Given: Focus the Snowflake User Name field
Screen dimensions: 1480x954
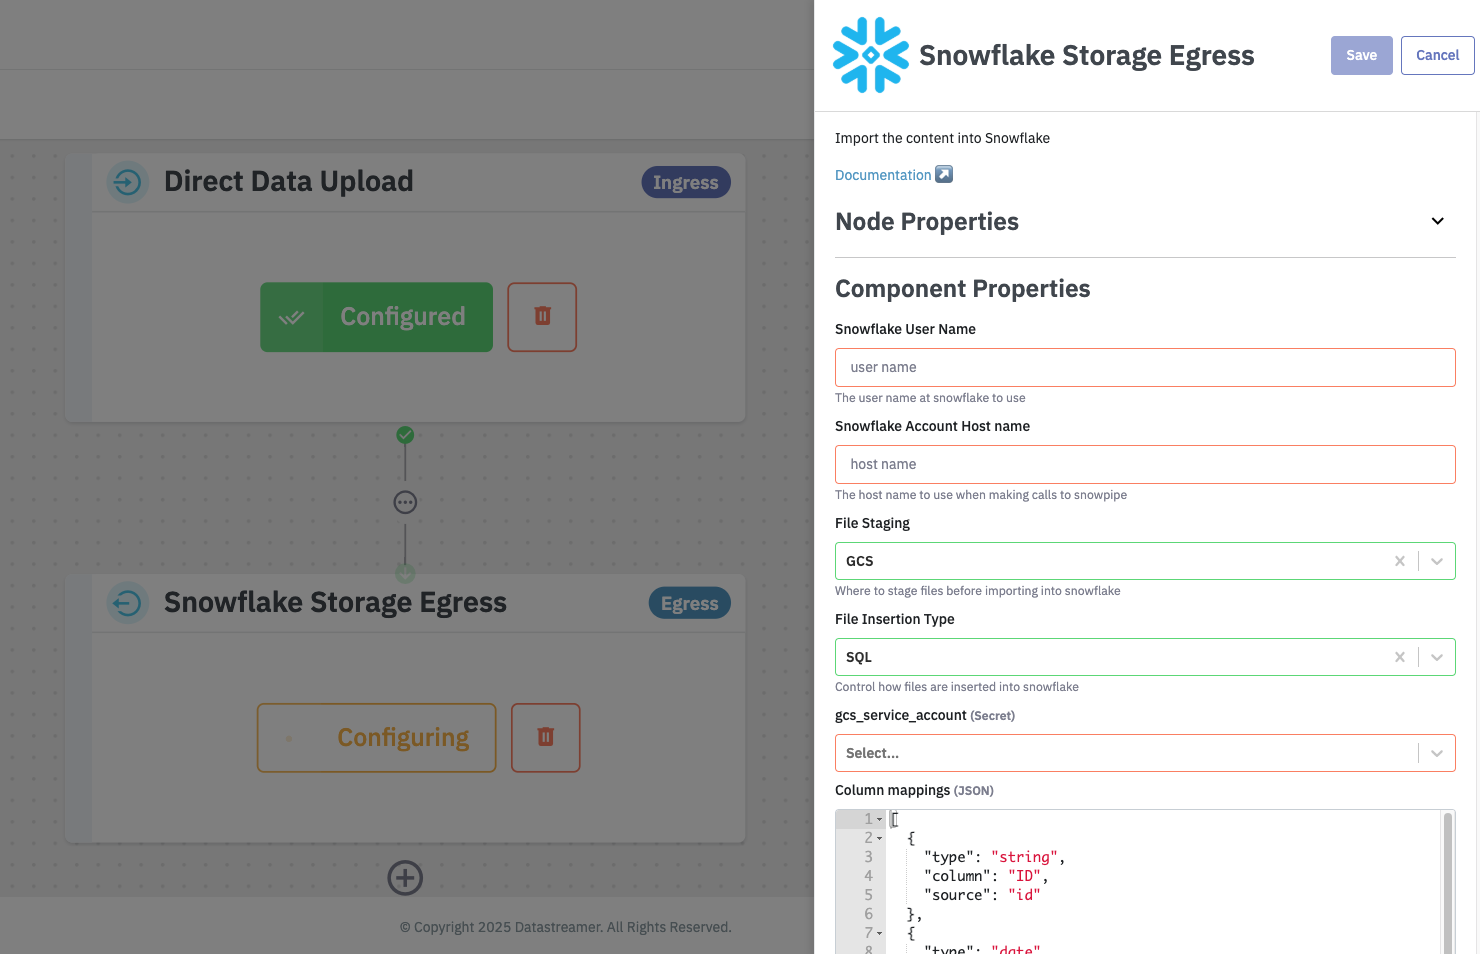Looking at the screenshot, I should (1145, 367).
